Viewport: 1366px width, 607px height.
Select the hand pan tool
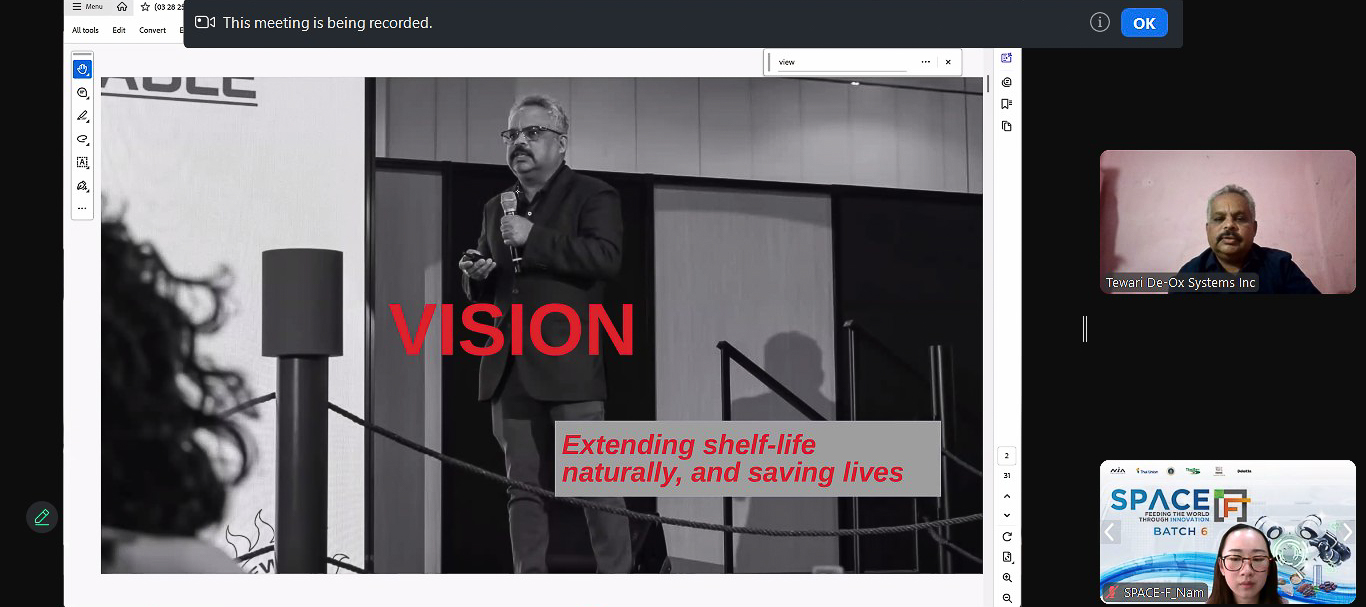(82, 69)
